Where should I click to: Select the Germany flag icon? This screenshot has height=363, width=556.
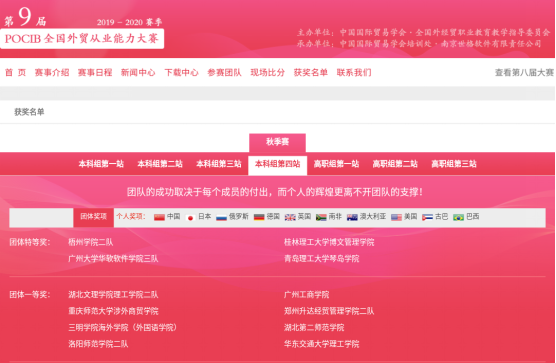pos(259,217)
